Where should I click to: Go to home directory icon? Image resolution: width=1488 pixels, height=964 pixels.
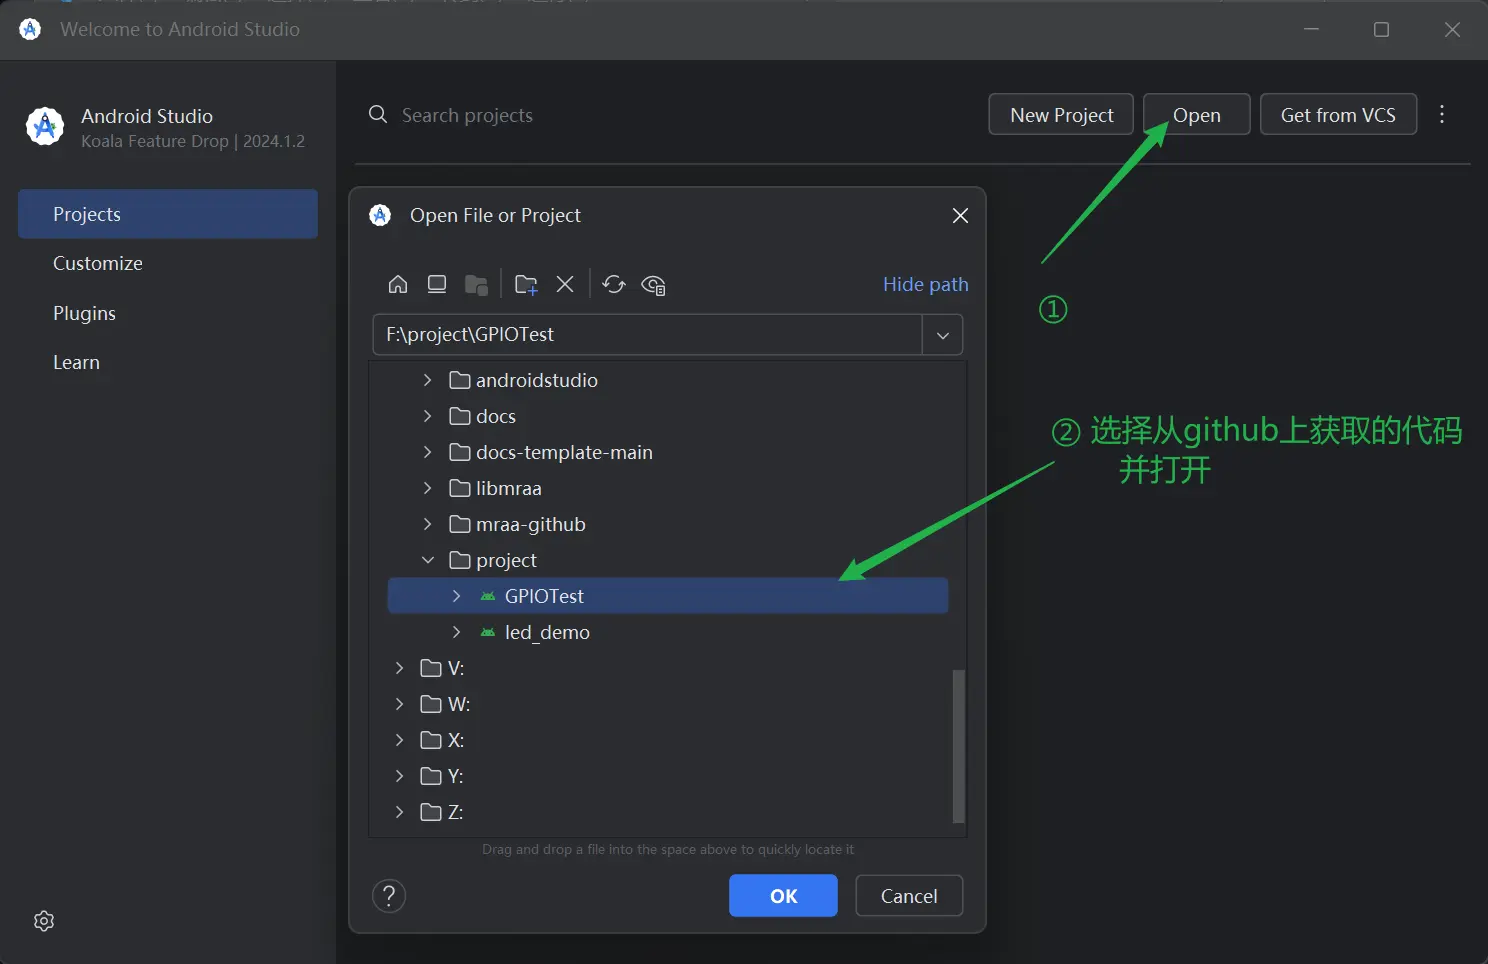pyautogui.click(x=398, y=285)
